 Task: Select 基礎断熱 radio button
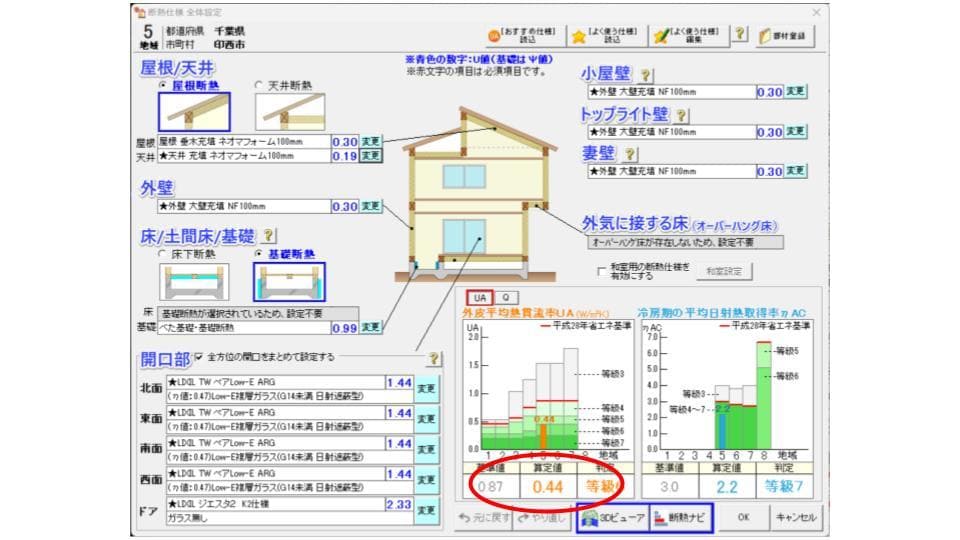click(x=258, y=253)
